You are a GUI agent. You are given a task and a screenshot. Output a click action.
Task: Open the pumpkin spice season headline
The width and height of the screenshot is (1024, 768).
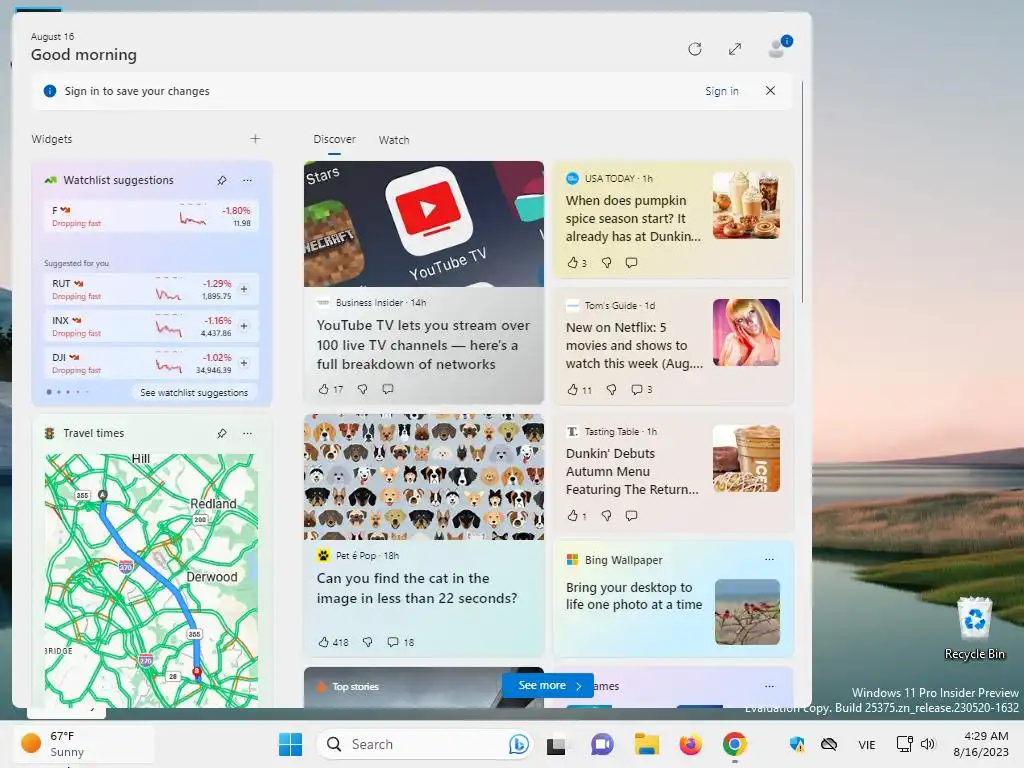(x=633, y=219)
